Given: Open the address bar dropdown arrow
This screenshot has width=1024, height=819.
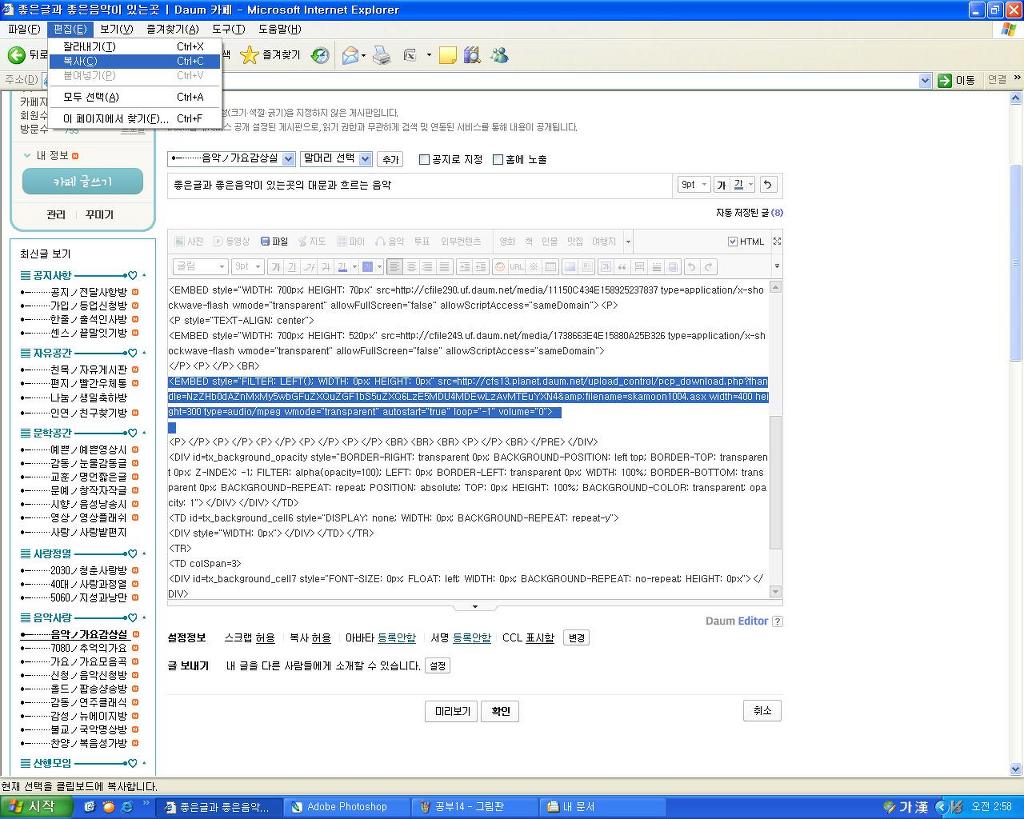Looking at the screenshot, I should click(x=925, y=80).
